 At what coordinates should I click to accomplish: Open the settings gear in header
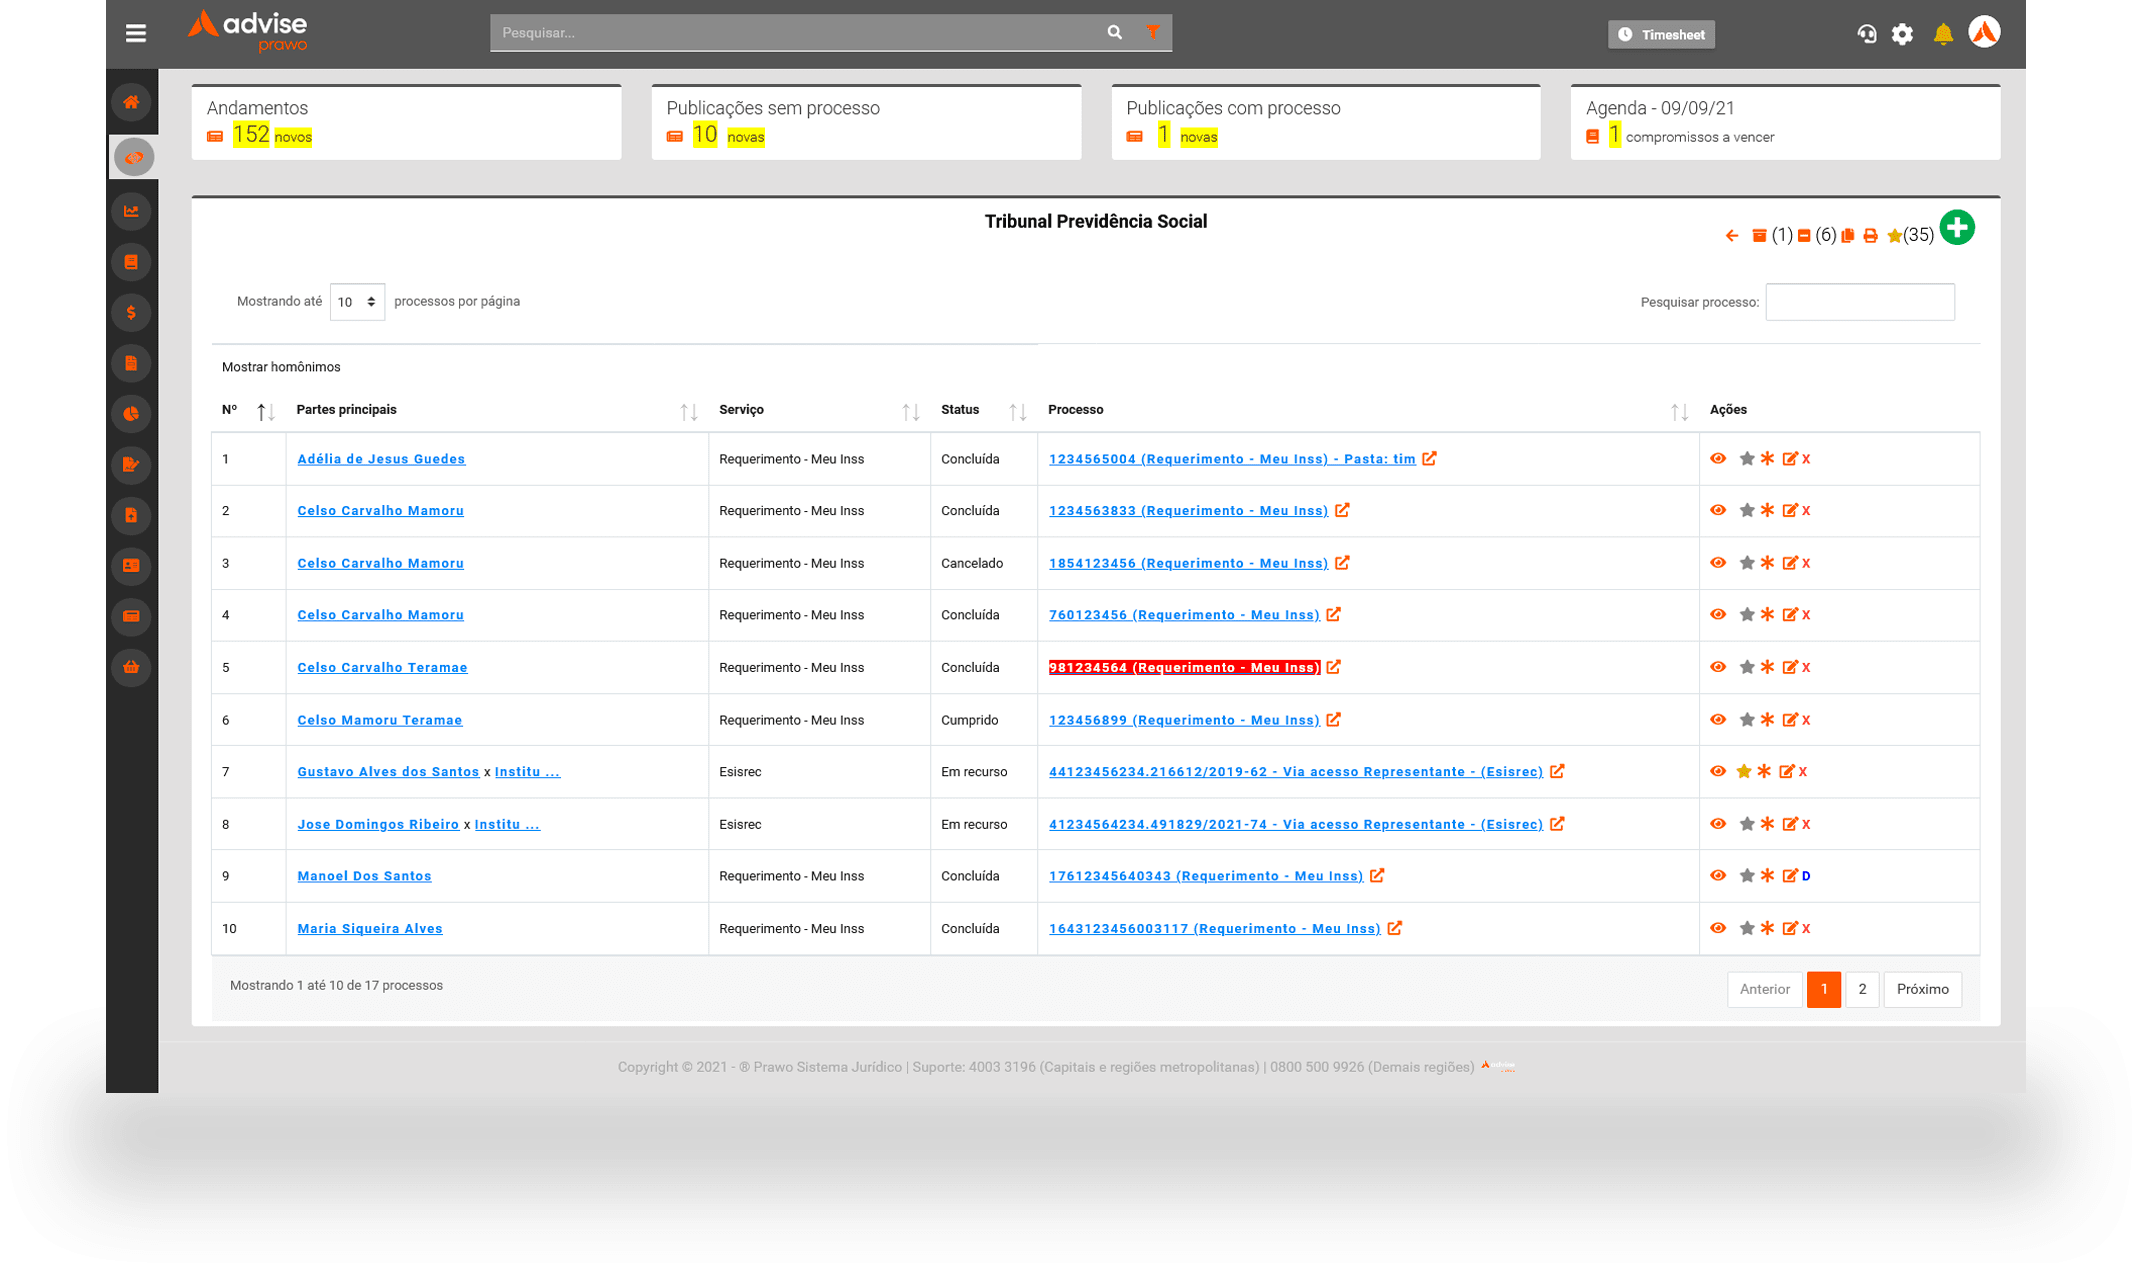pos(1902,34)
